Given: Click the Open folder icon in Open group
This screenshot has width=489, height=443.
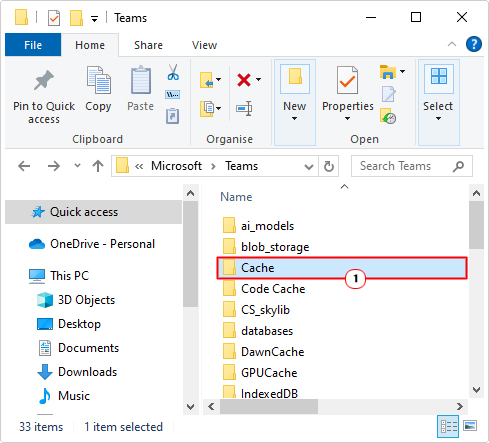Looking at the screenshot, I should tap(388, 72).
